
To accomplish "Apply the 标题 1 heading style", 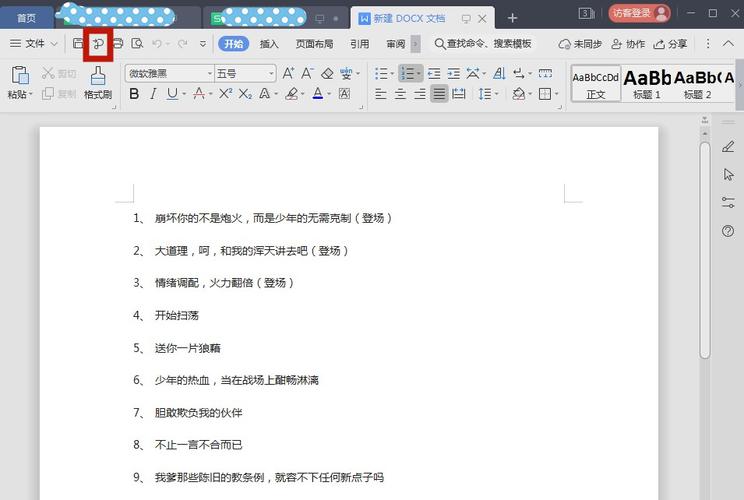I will (x=647, y=84).
